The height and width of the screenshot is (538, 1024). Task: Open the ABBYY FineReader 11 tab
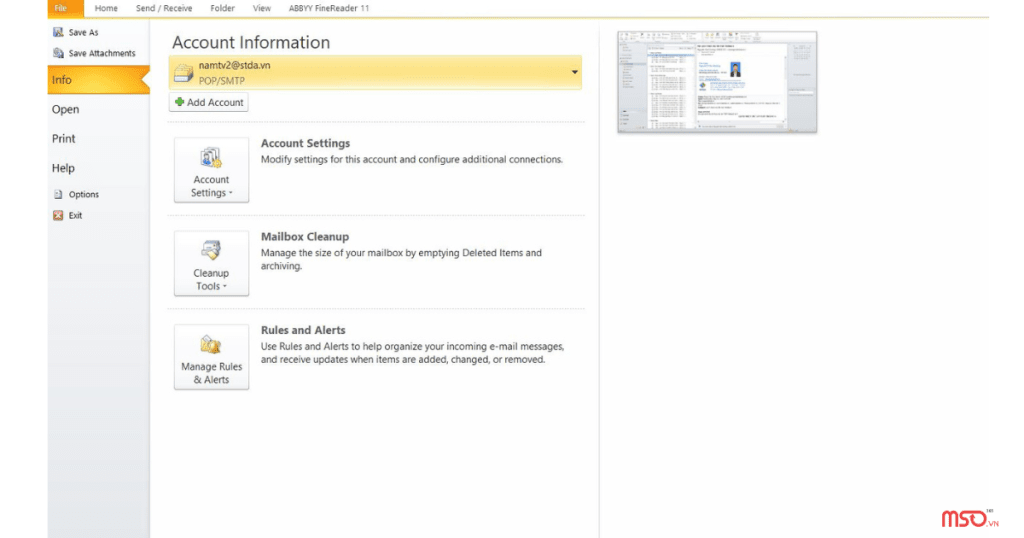(x=328, y=8)
